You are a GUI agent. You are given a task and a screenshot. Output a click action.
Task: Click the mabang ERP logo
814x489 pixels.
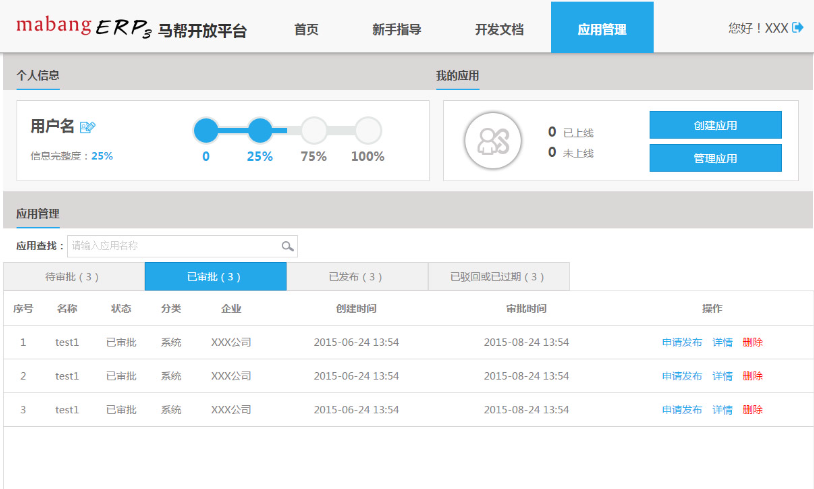click(x=130, y=28)
